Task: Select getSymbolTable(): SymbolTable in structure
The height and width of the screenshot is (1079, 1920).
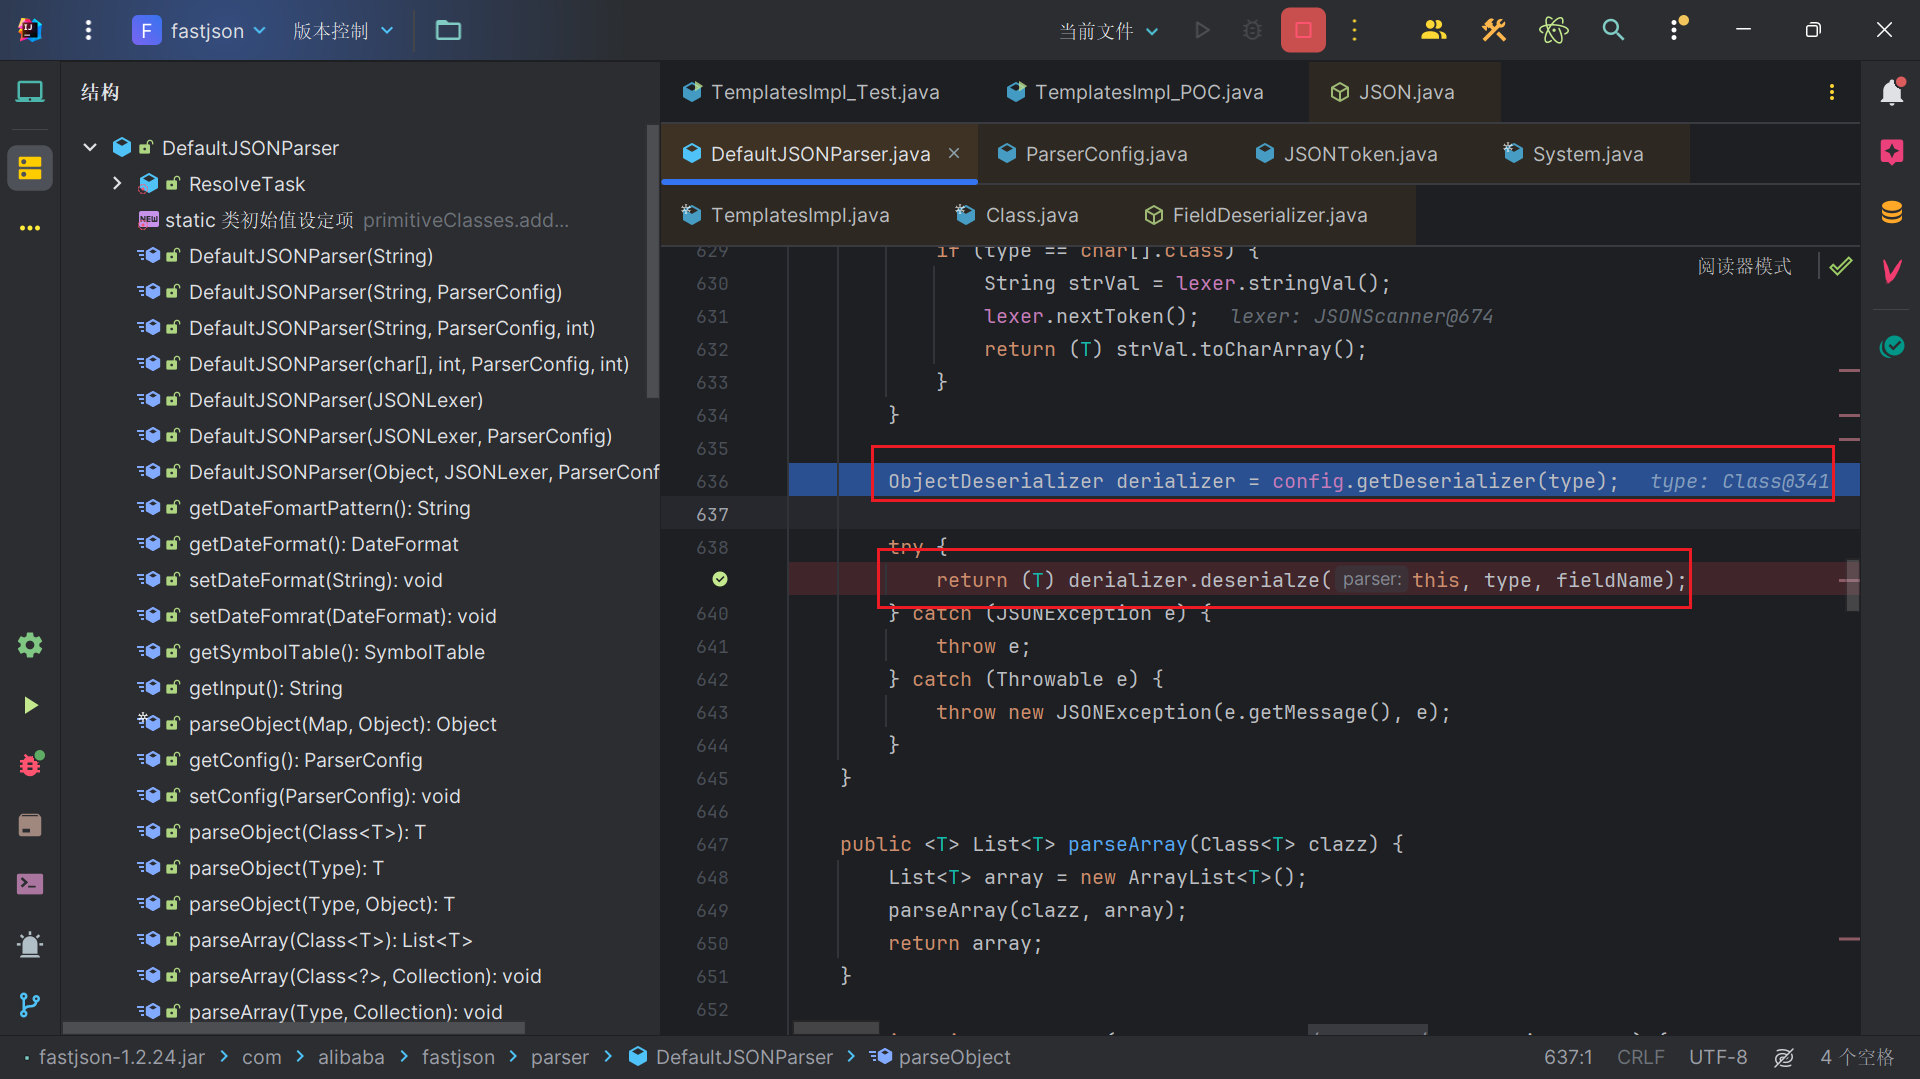Action: (336, 652)
